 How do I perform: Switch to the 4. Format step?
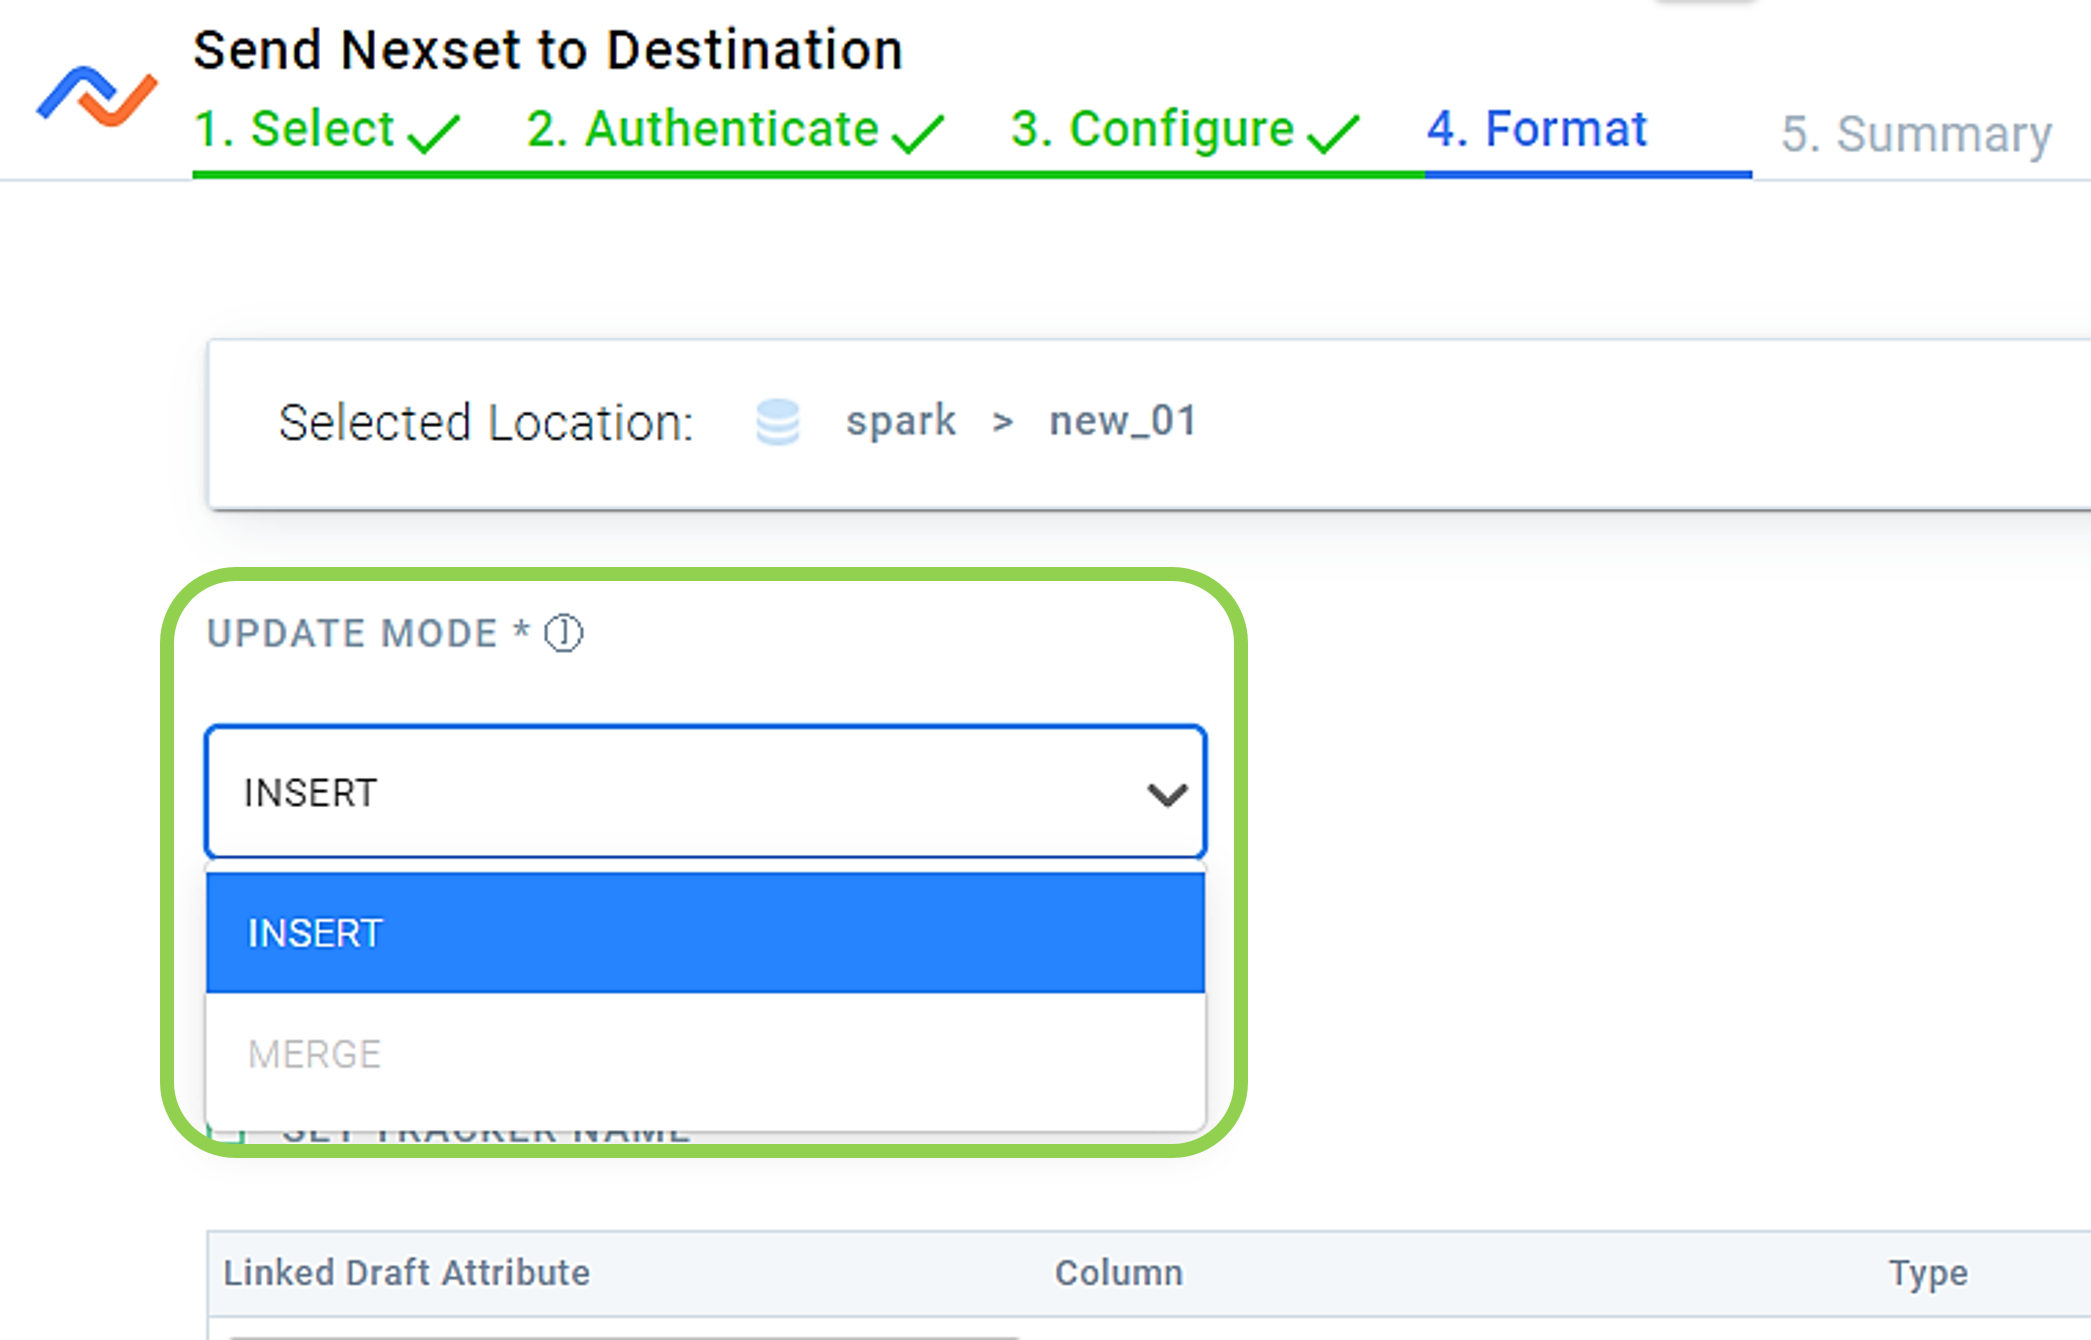tap(1537, 130)
